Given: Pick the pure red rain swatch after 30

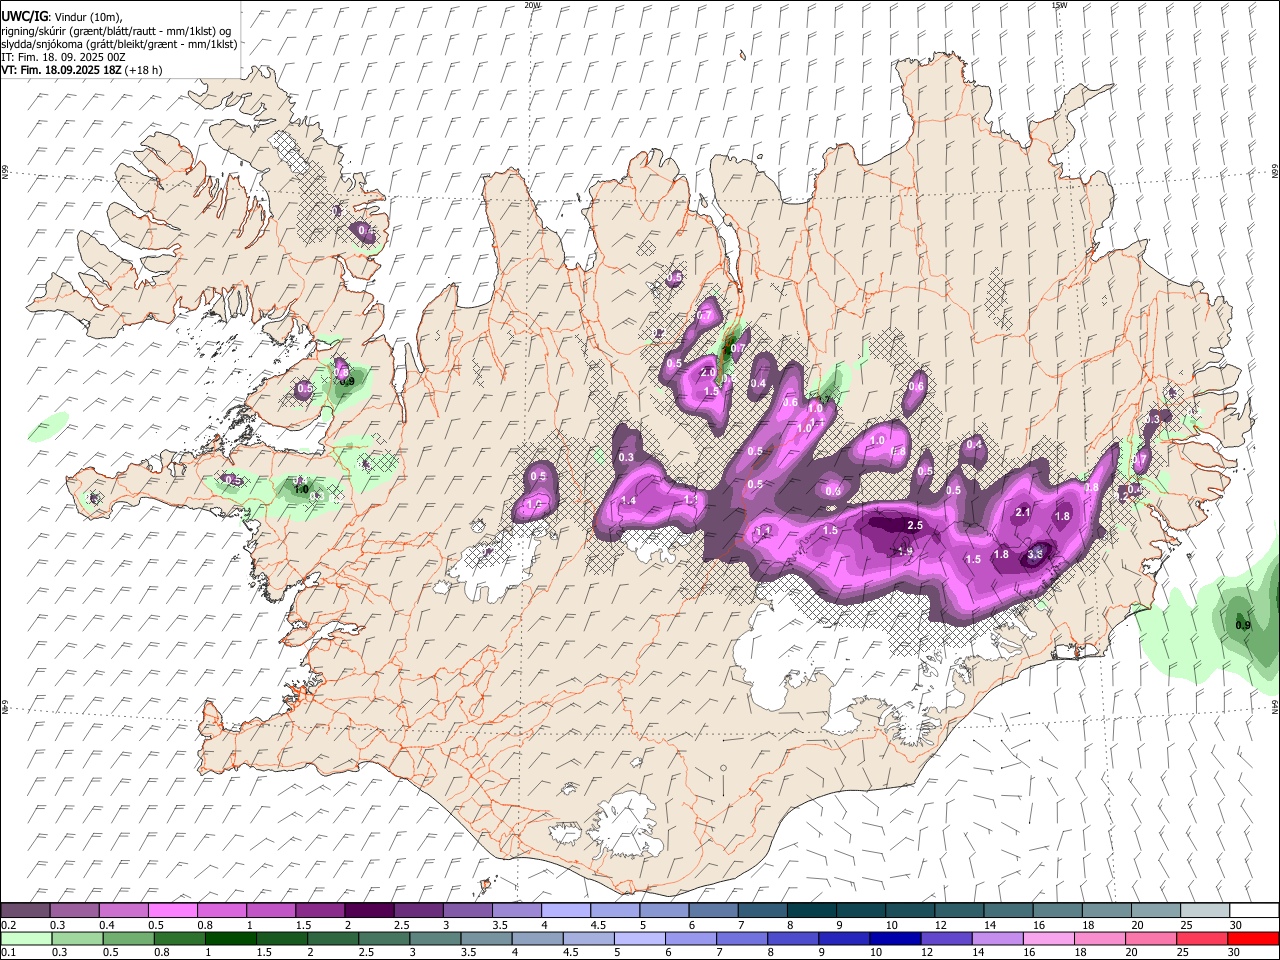Looking at the screenshot, I should coord(1252,938).
